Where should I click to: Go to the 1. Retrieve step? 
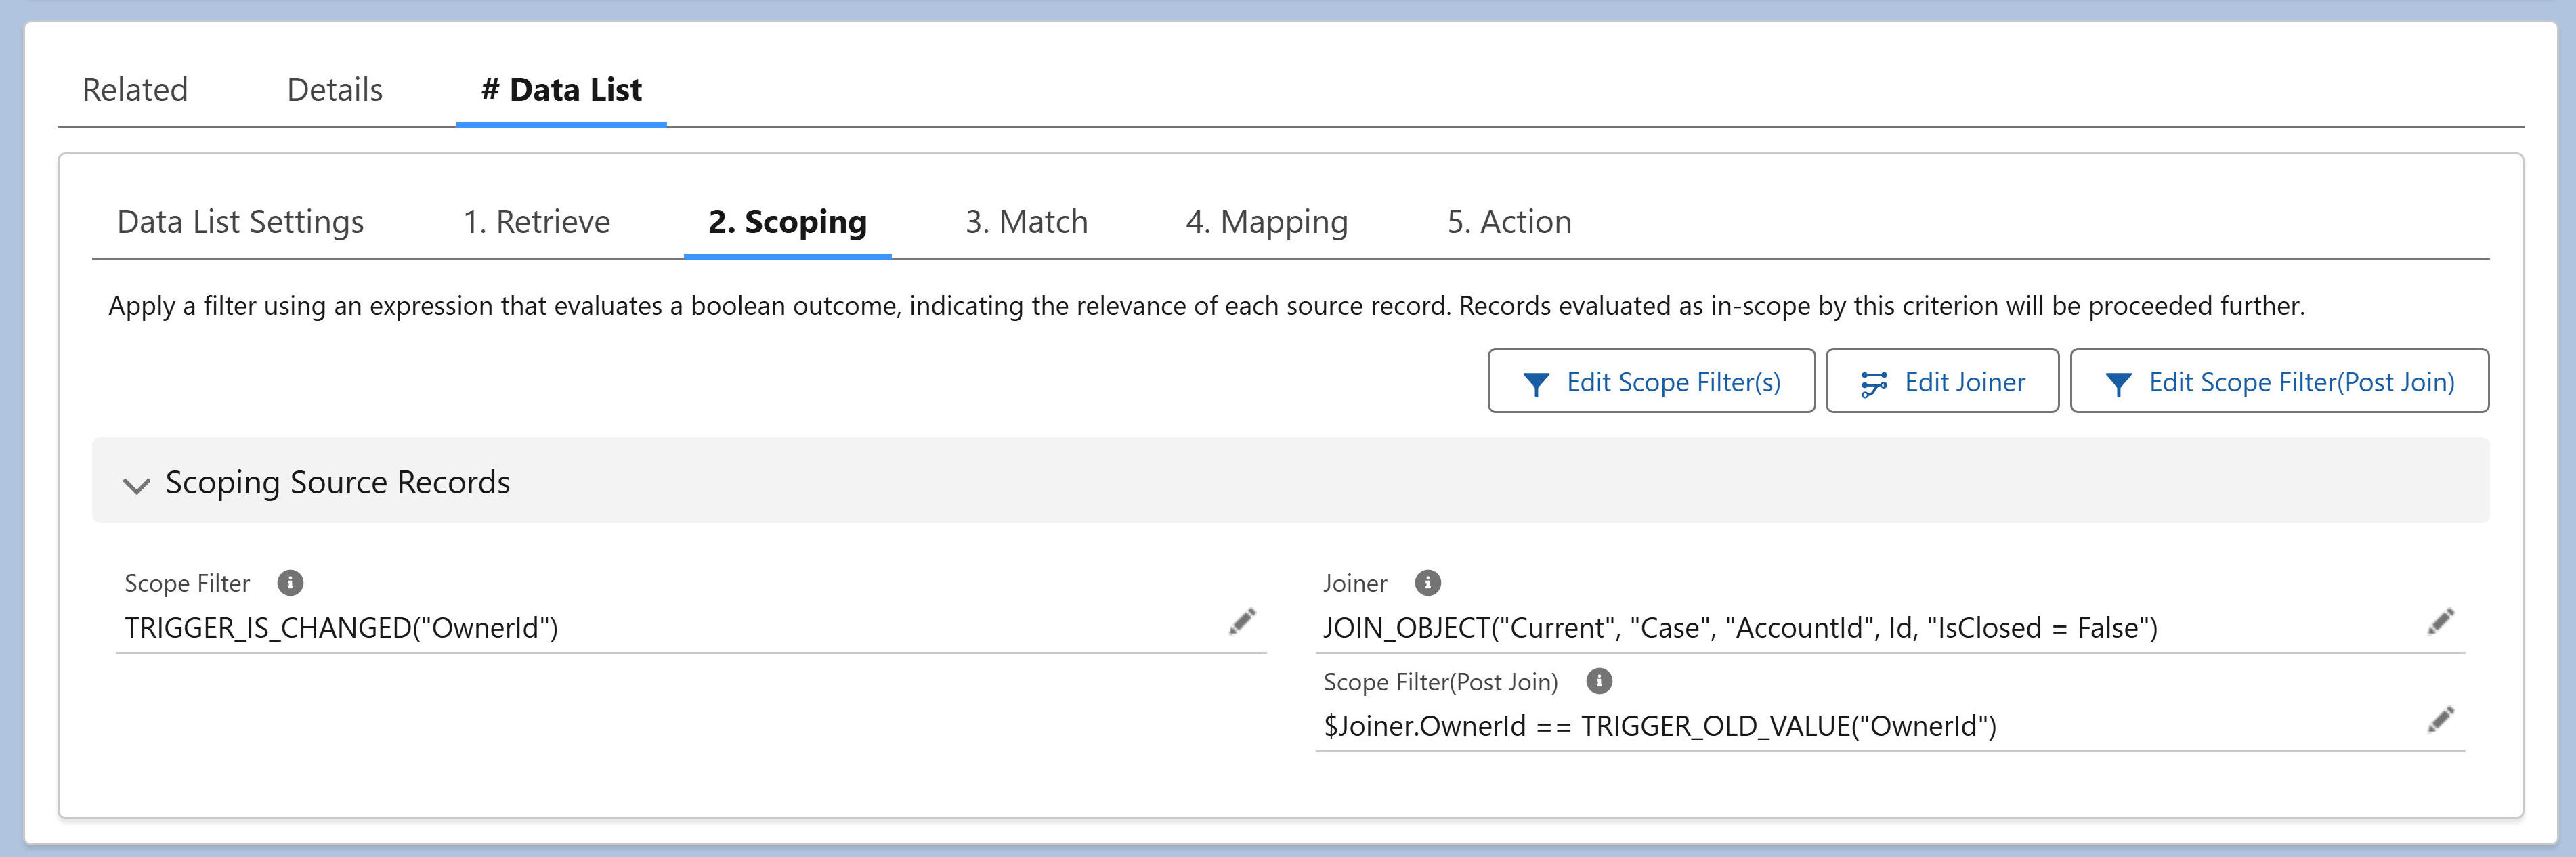pos(536,222)
